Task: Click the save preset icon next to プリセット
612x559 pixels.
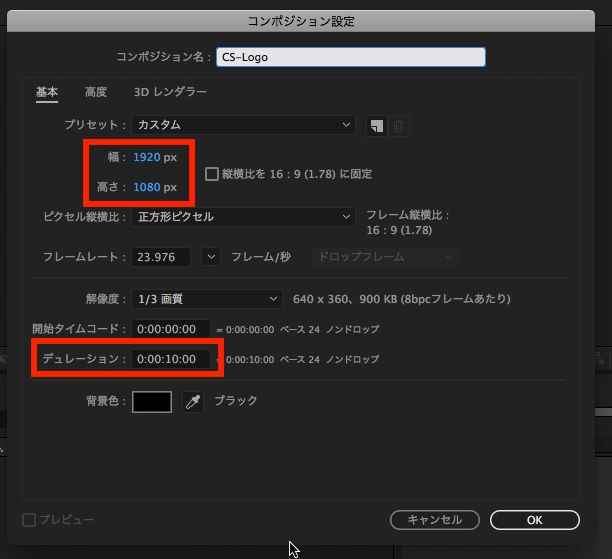Action: pyautogui.click(x=377, y=126)
